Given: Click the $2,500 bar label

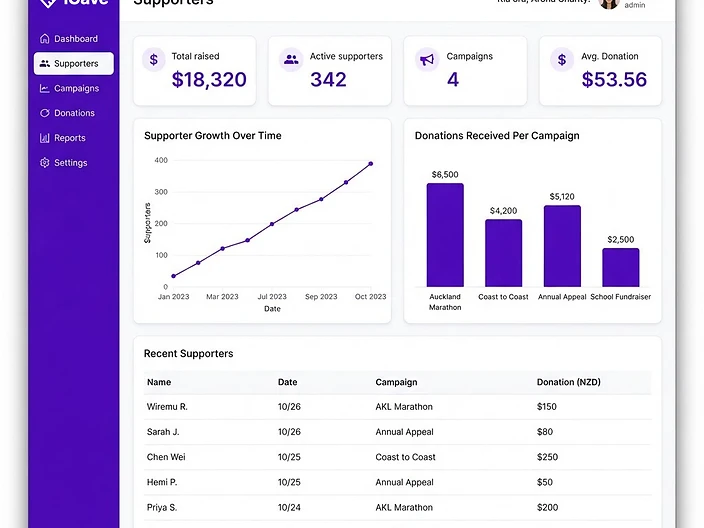Looking at the screenshot, I should coord(620,240).
